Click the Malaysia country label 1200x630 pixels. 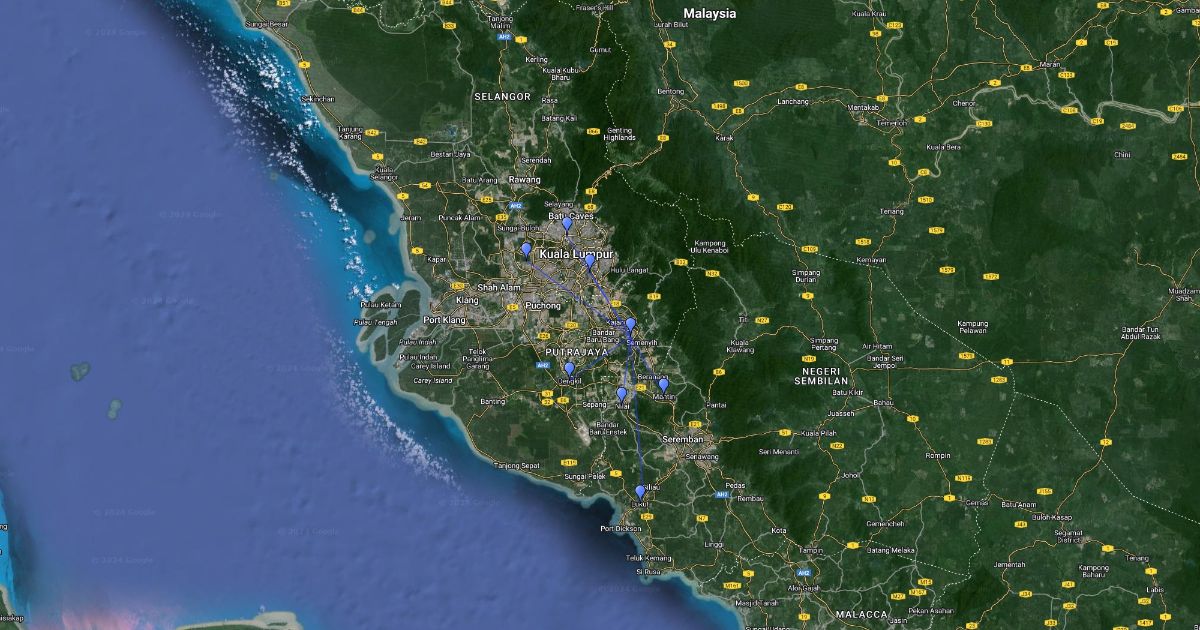click(x=709, y=14)
